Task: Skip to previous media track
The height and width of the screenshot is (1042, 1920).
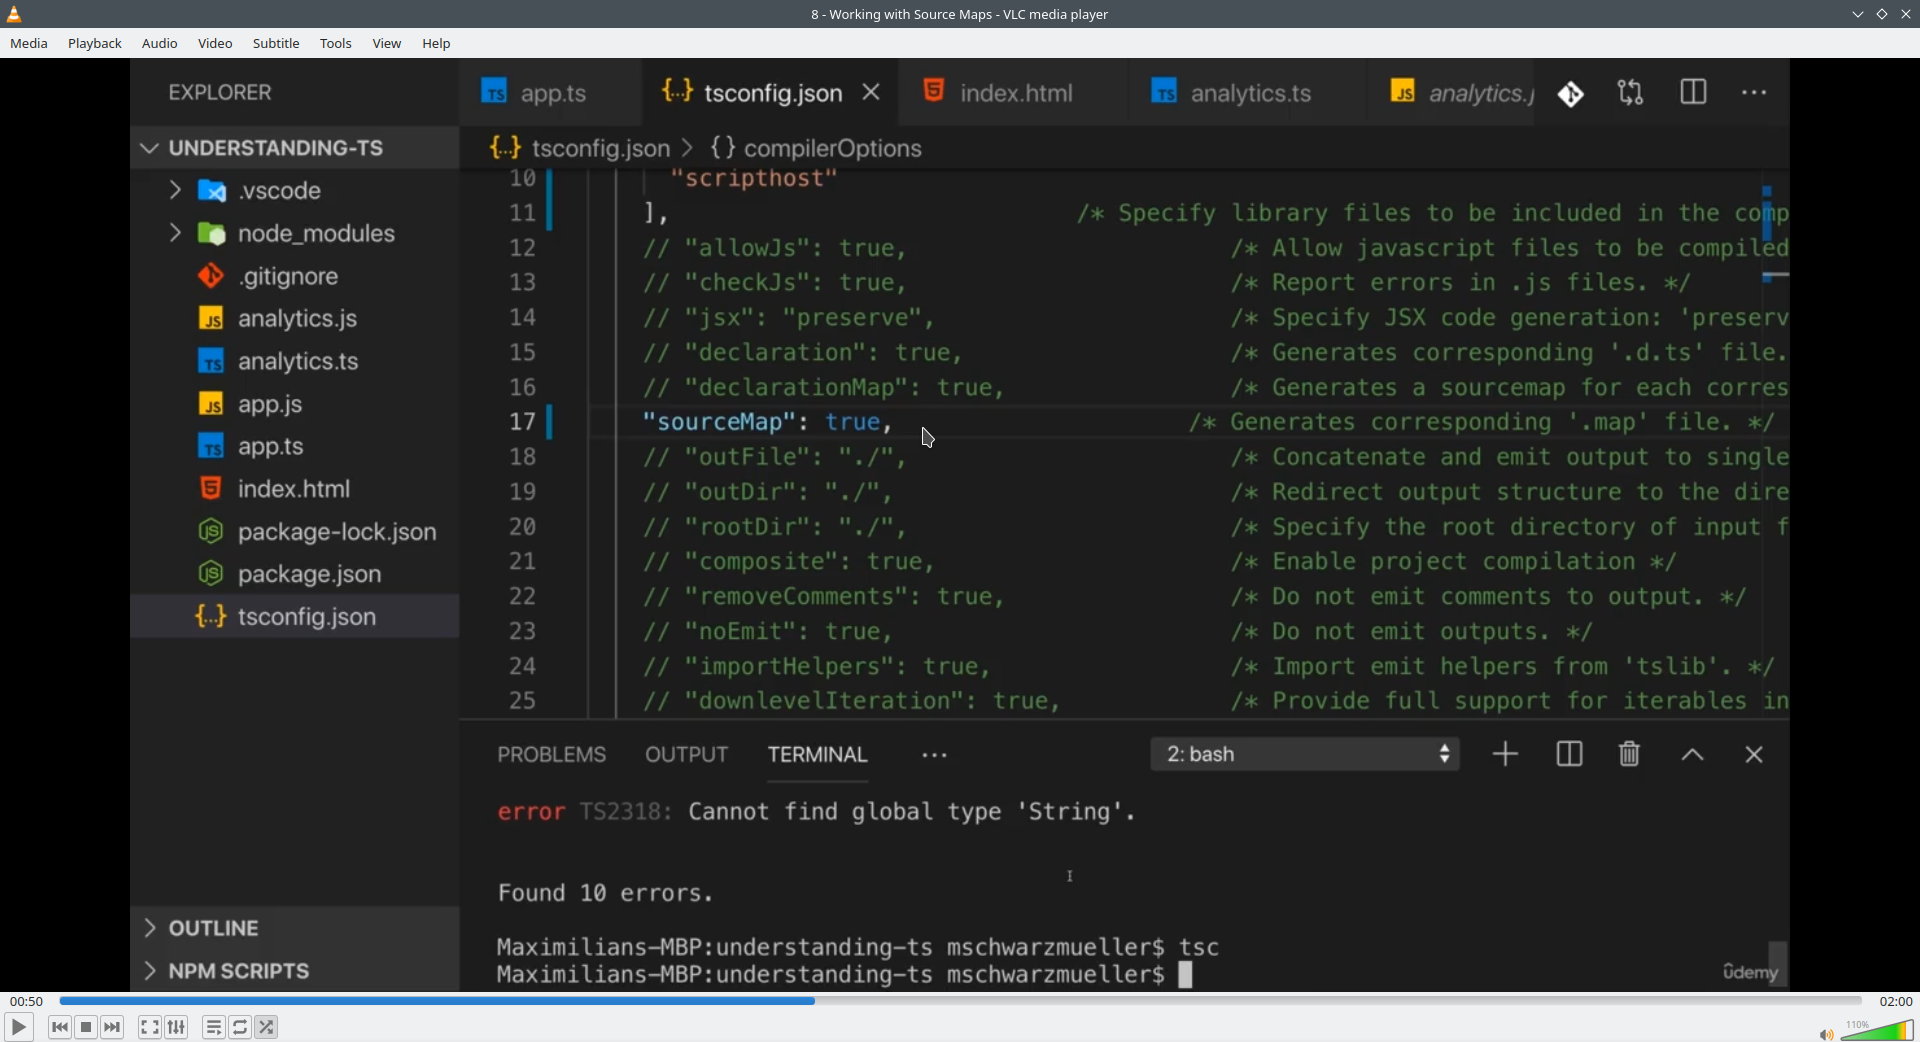Action: point(60,1027)
